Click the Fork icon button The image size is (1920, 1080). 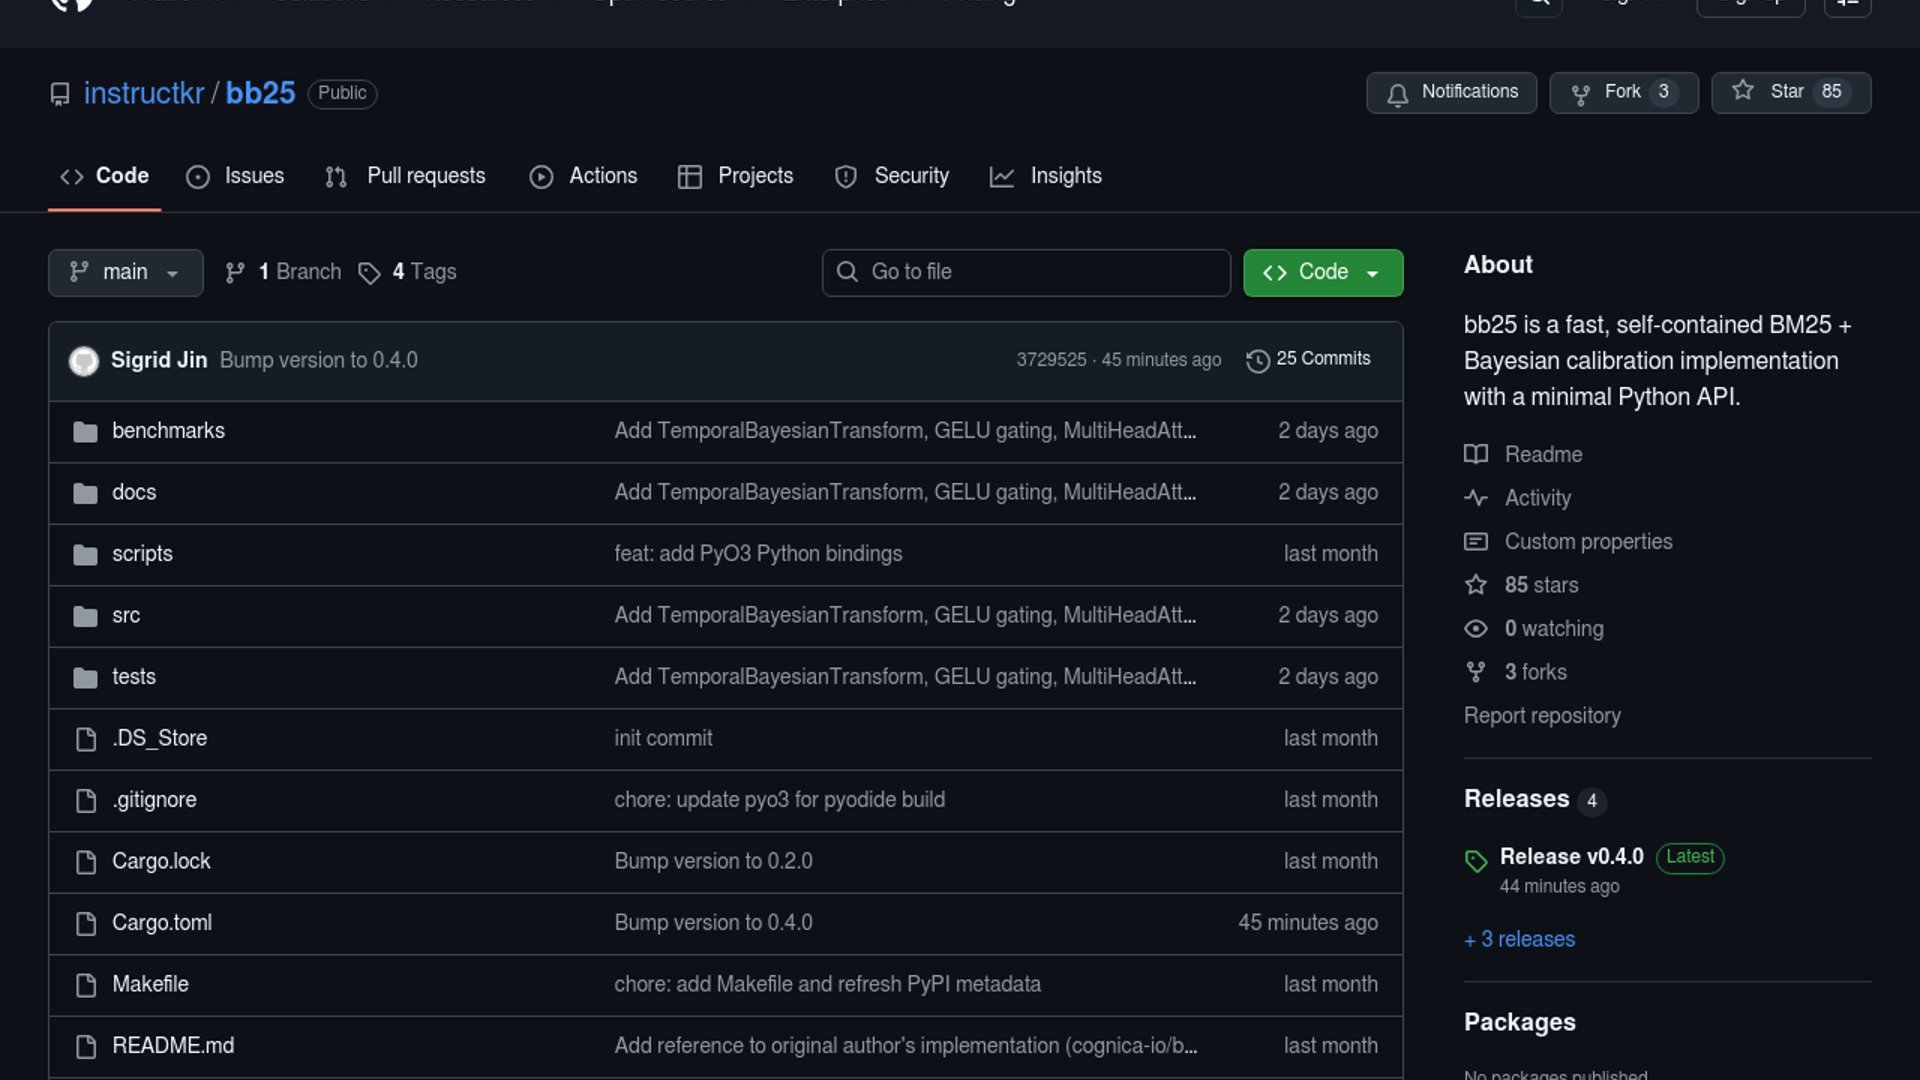coord(1581,94)
